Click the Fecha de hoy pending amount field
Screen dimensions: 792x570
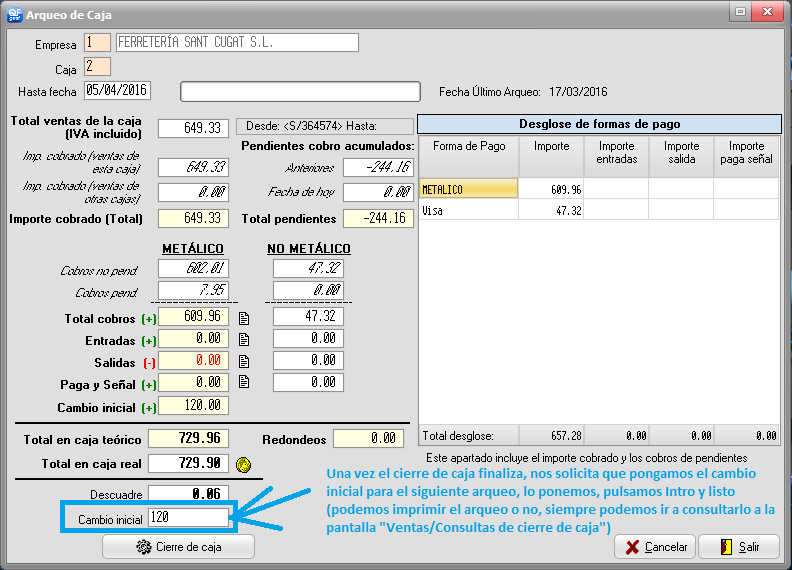coord(378,192)
